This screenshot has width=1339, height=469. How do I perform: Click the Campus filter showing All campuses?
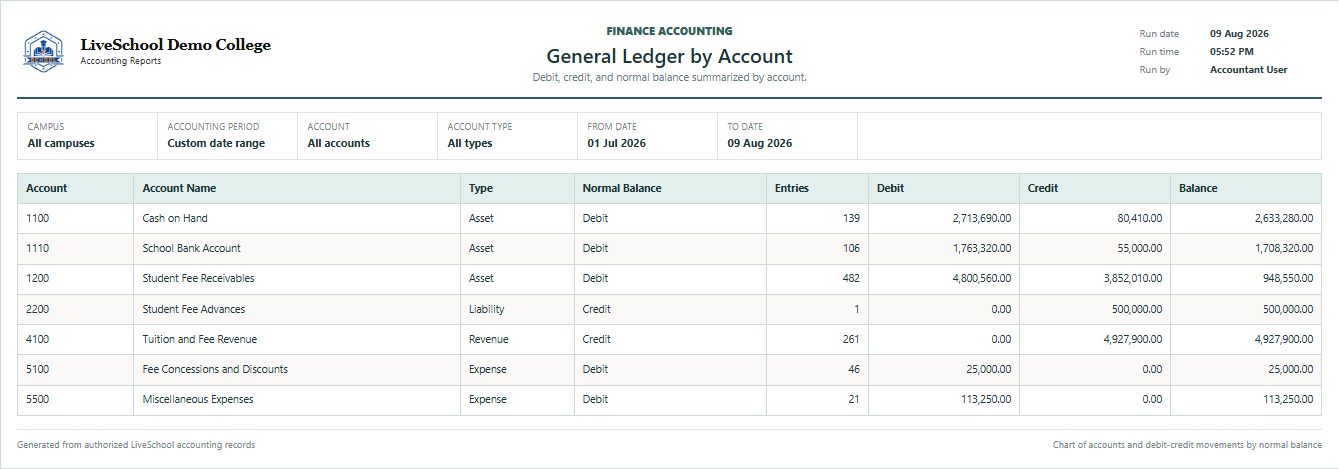pyautogui.click(x=87, y=136)
